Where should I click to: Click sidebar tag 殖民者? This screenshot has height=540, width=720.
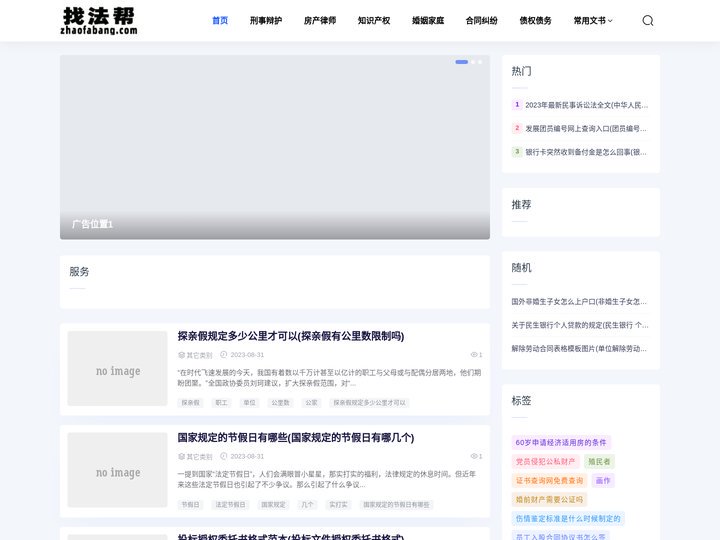click(x=599, y=461)
